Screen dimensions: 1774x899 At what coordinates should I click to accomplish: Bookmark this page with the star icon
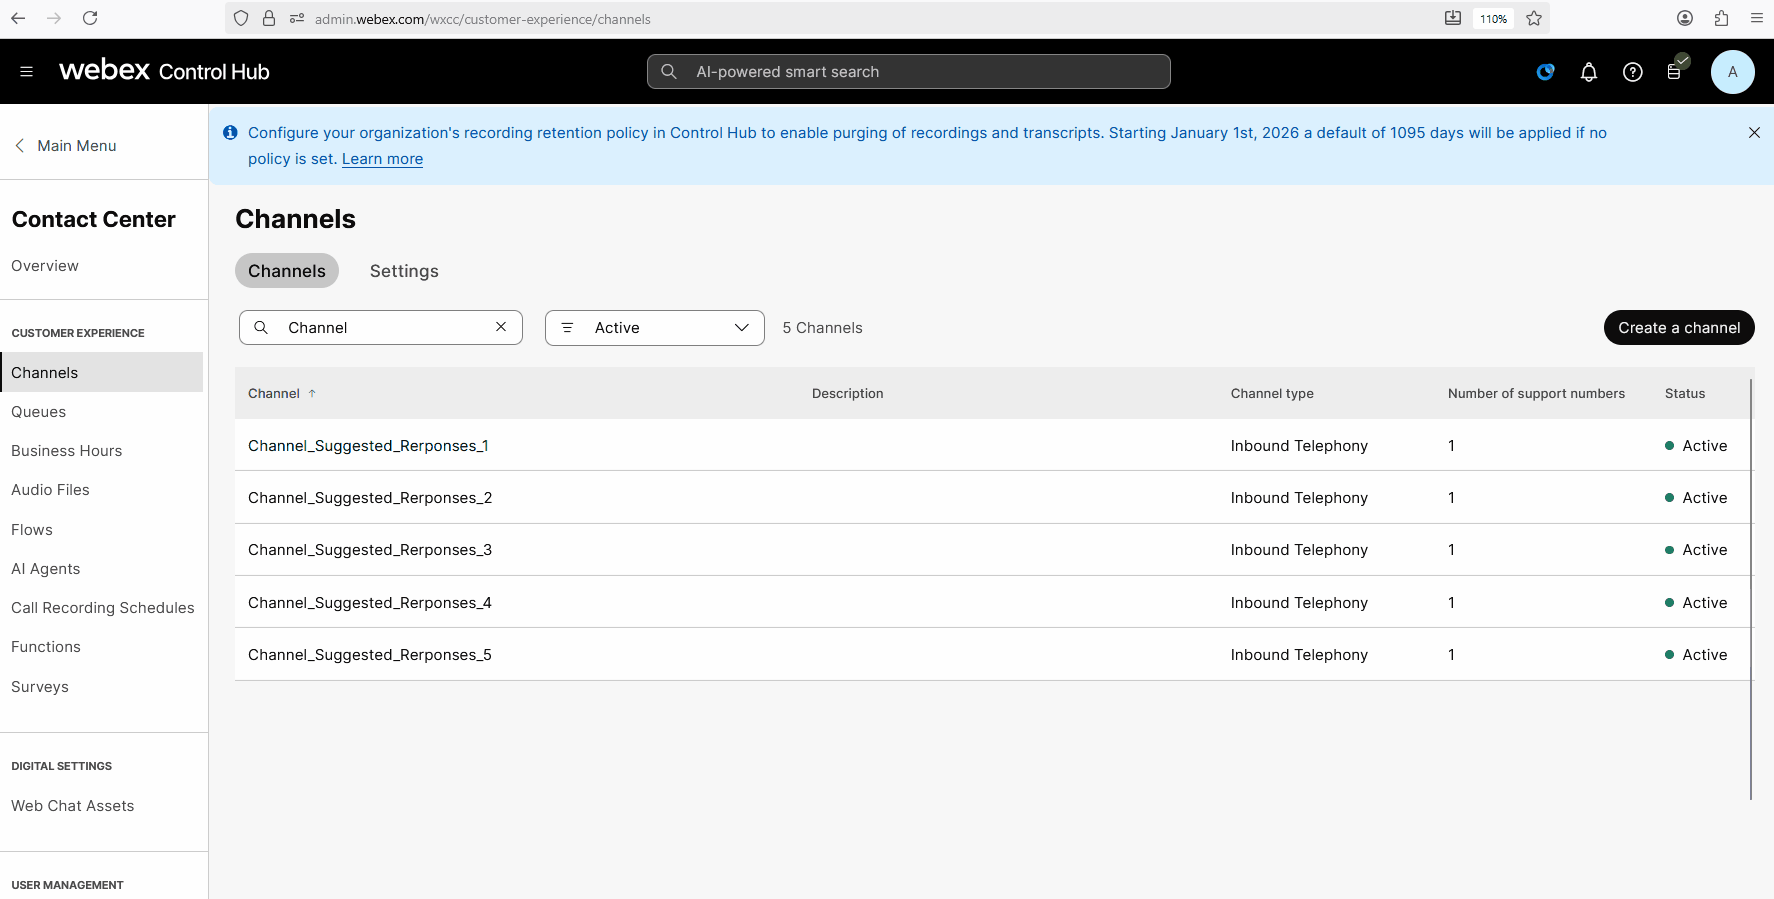tap(1533, 18)
